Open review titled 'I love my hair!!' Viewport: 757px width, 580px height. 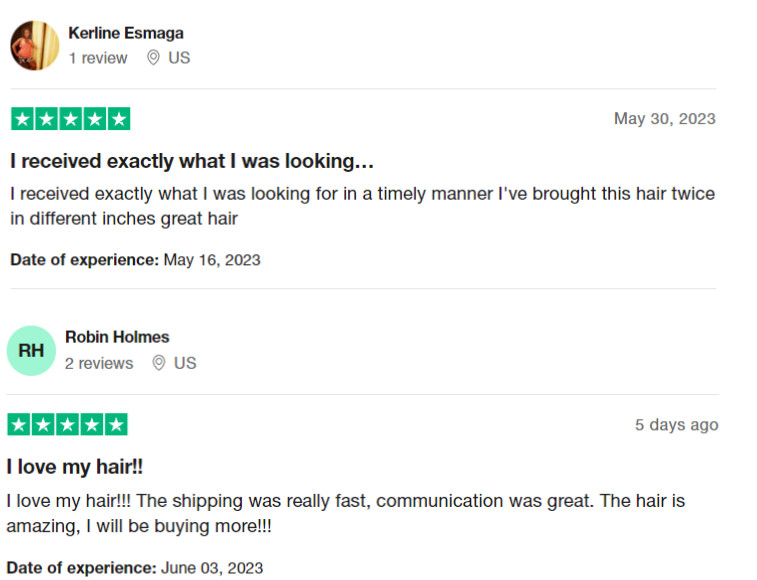75,467
